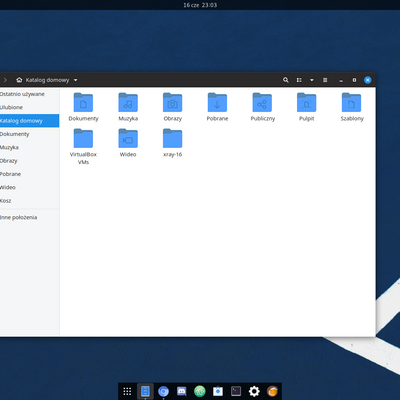Launch Discord from the dock

(182, 391)
